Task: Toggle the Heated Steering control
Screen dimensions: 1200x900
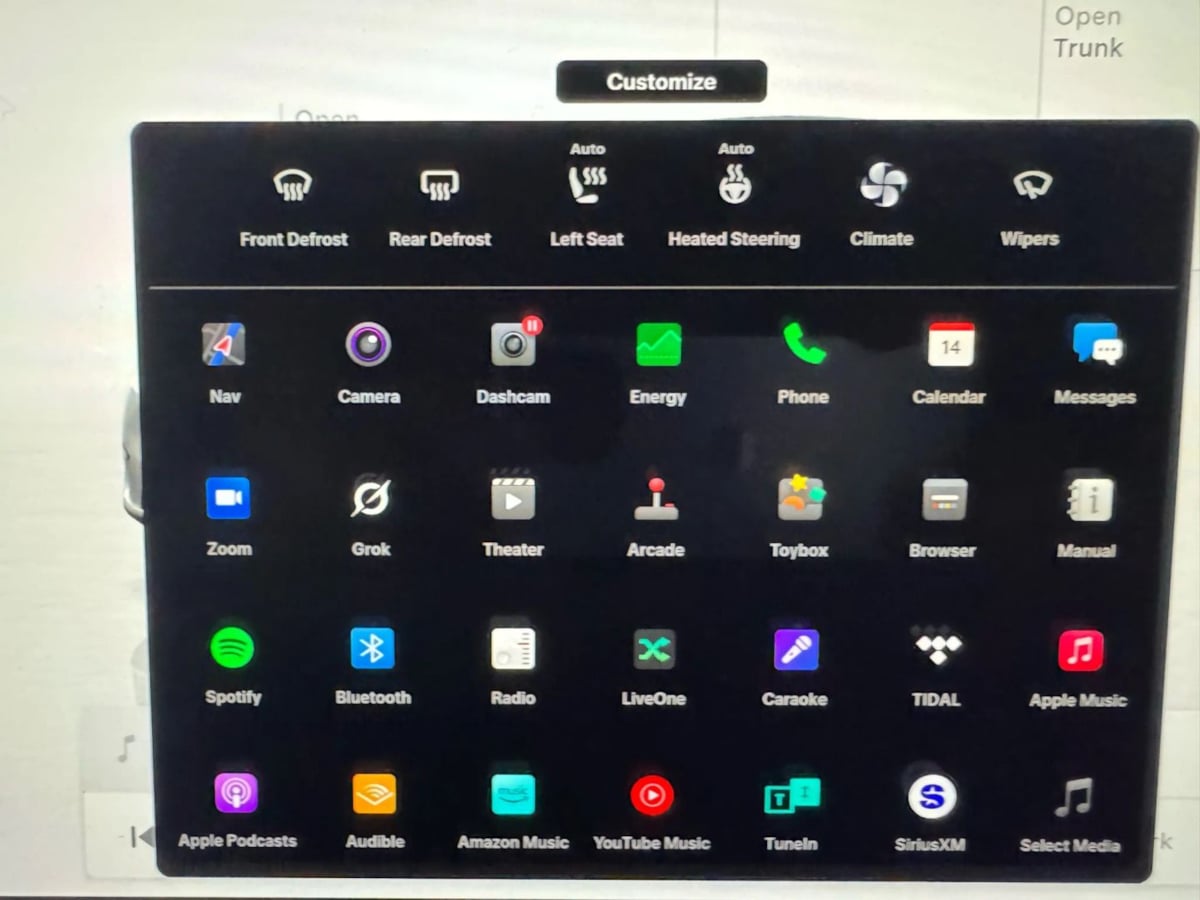Action: [735, 186]
